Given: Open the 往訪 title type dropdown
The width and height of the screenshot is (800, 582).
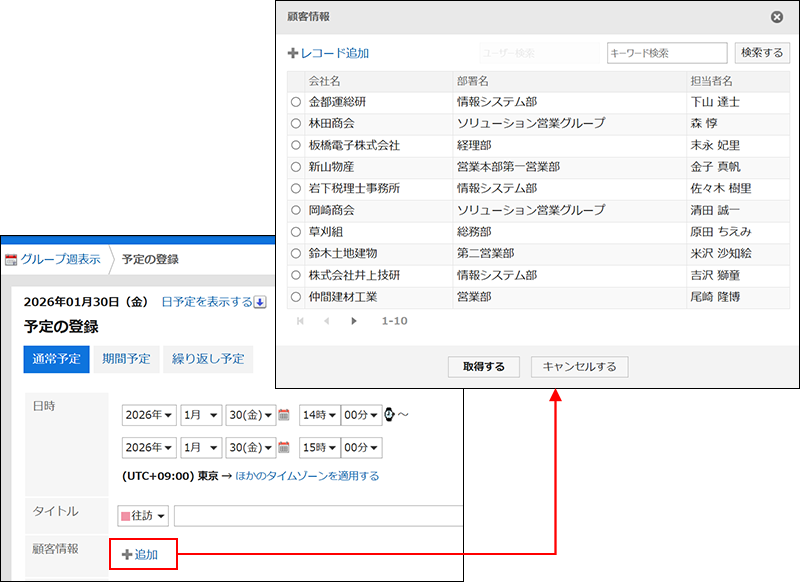Looking at the screenshot, I should pyautogui.click(x=143, y=516).
